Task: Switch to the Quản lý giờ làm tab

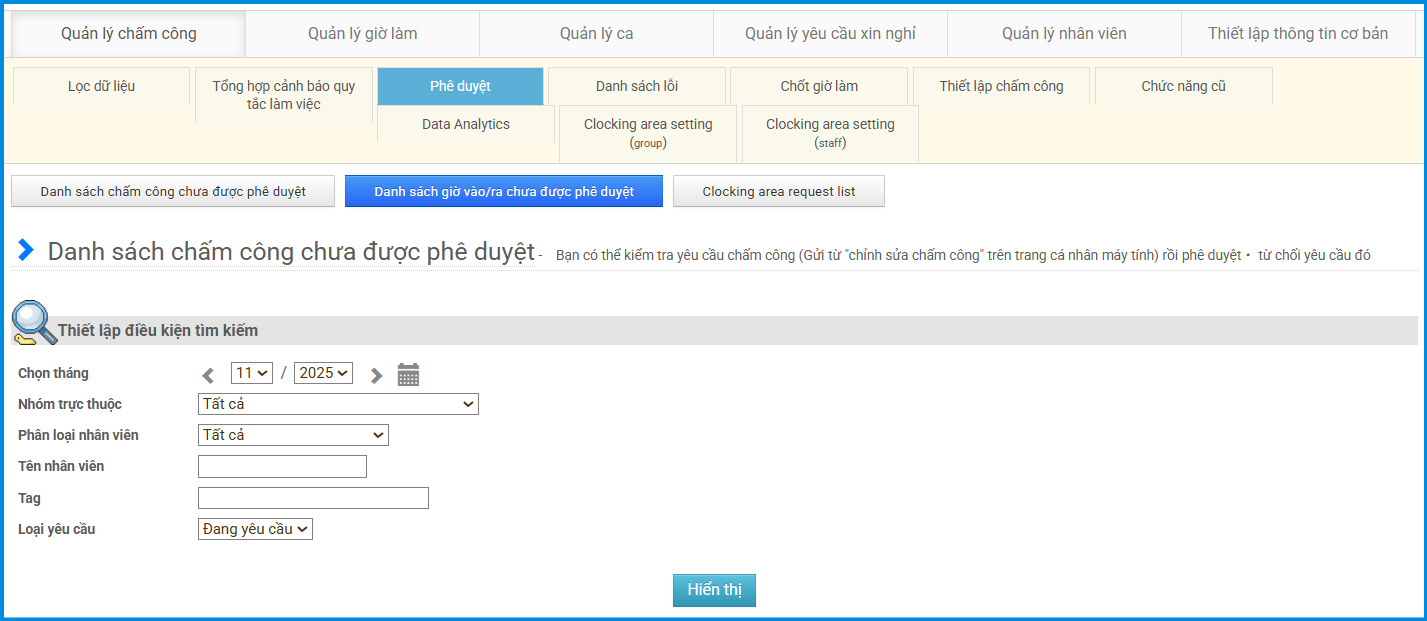Action: tap(362, 34)
